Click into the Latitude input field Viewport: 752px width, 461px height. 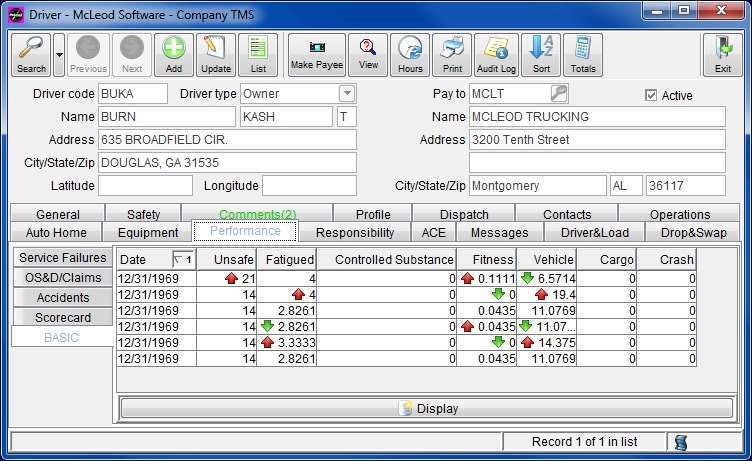[145, 186]
